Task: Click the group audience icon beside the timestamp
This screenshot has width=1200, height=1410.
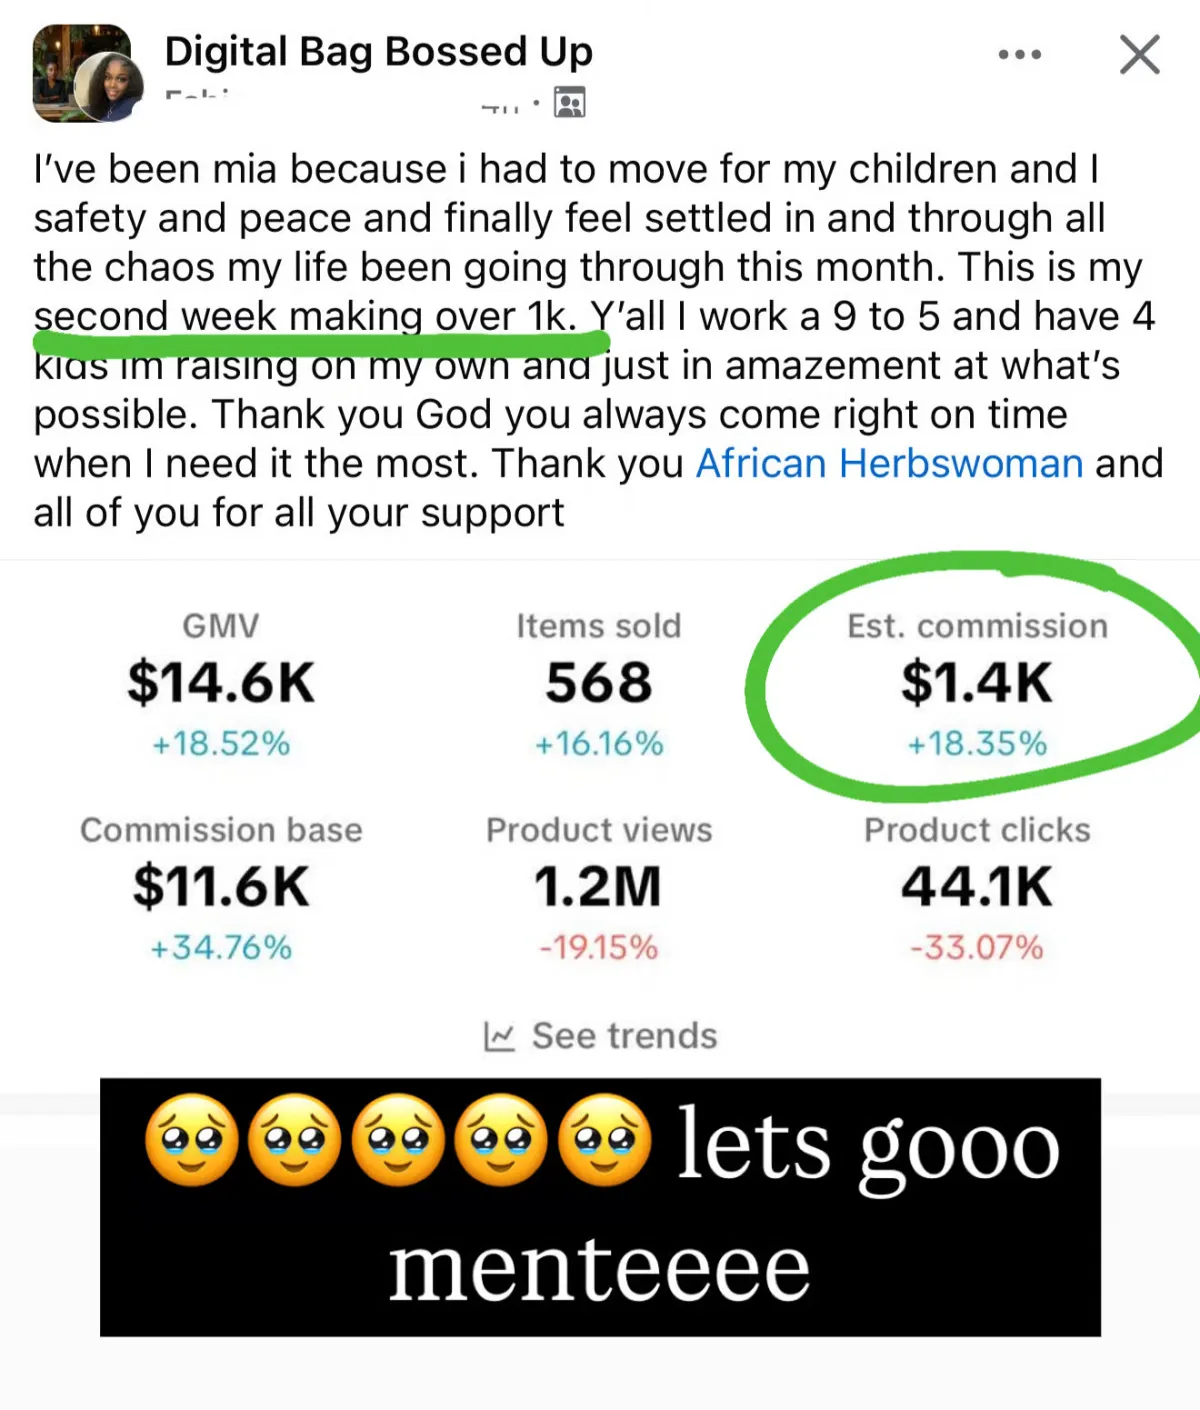Action: 569,102
